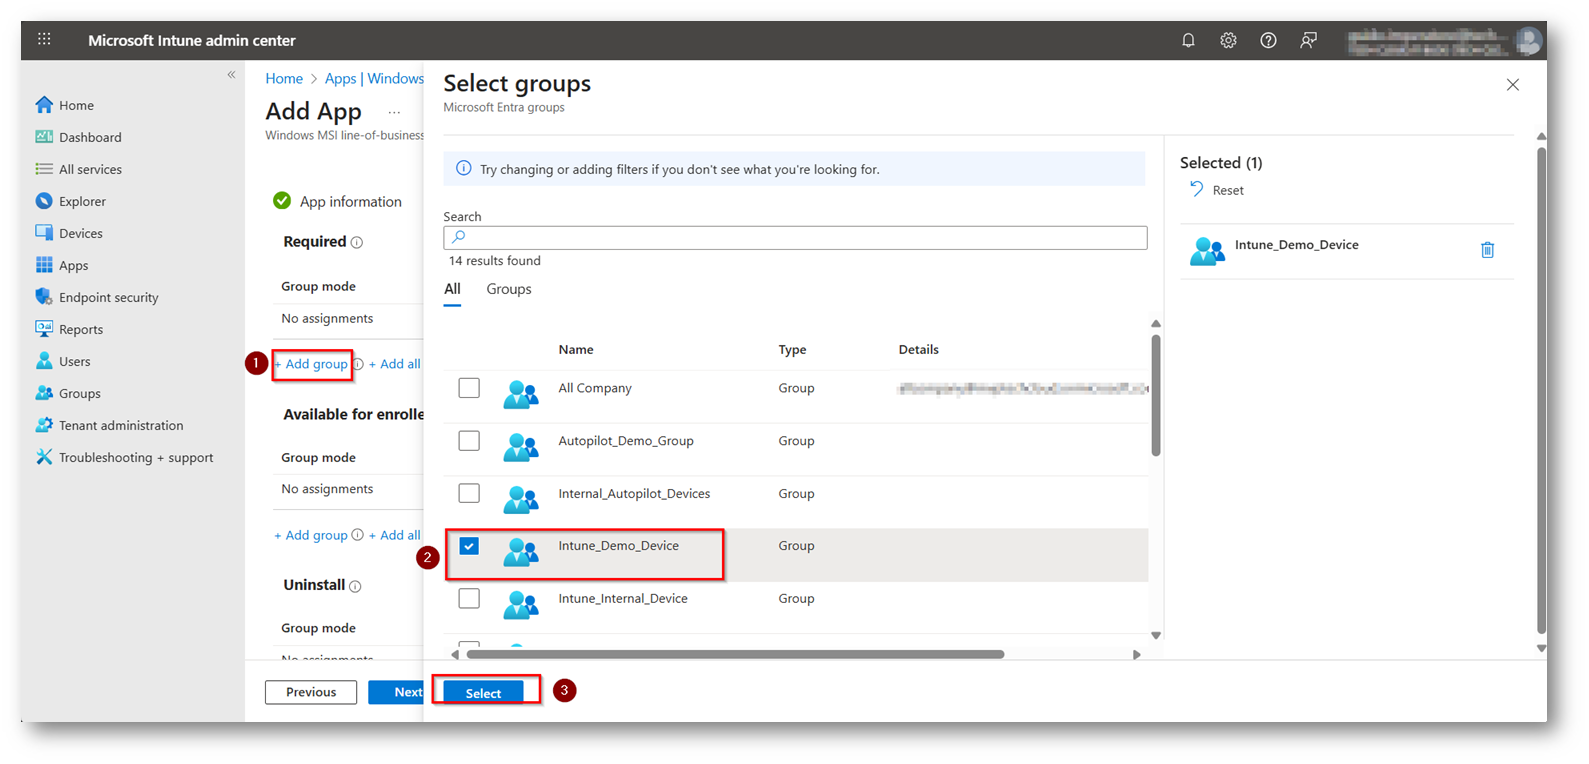This screenshot has width=1589, height=764.
Task: Click the Type column header
Action: [792, 349]
